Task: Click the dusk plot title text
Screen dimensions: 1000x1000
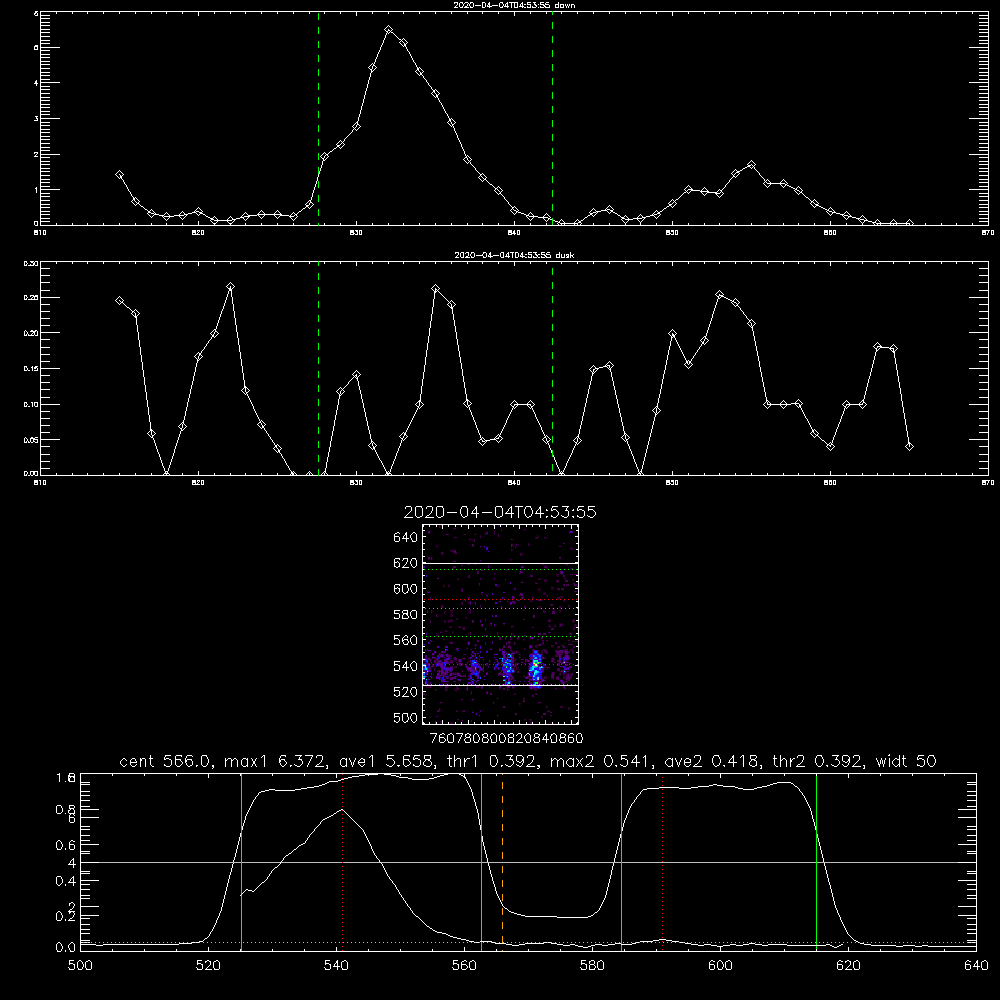Action: pyautogui.click(x=514, y=255)
